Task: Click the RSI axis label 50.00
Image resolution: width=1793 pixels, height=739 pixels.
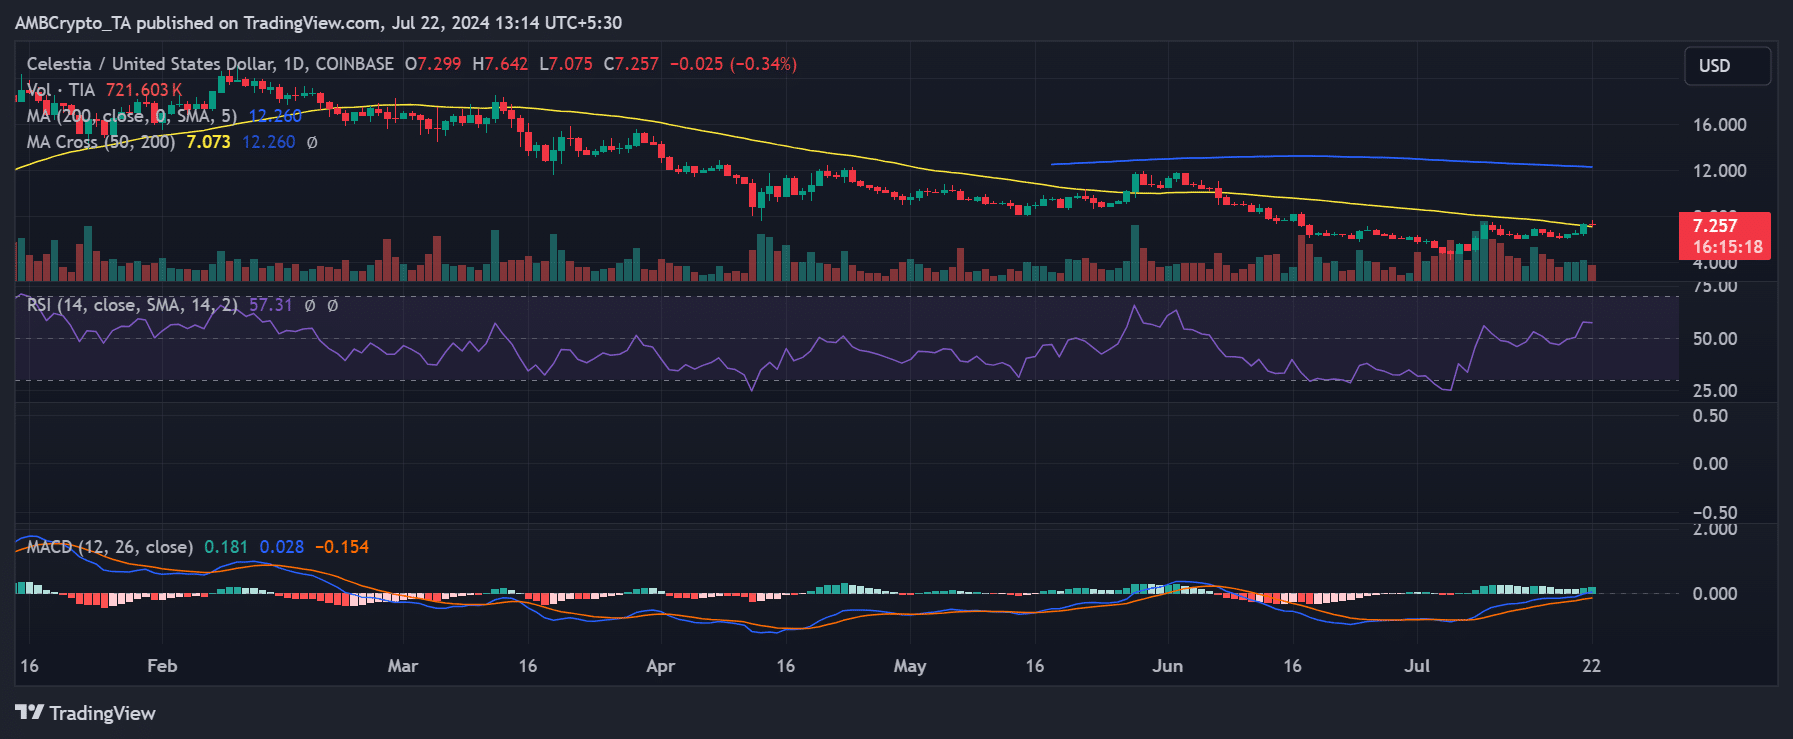Action: point(1715,339)
